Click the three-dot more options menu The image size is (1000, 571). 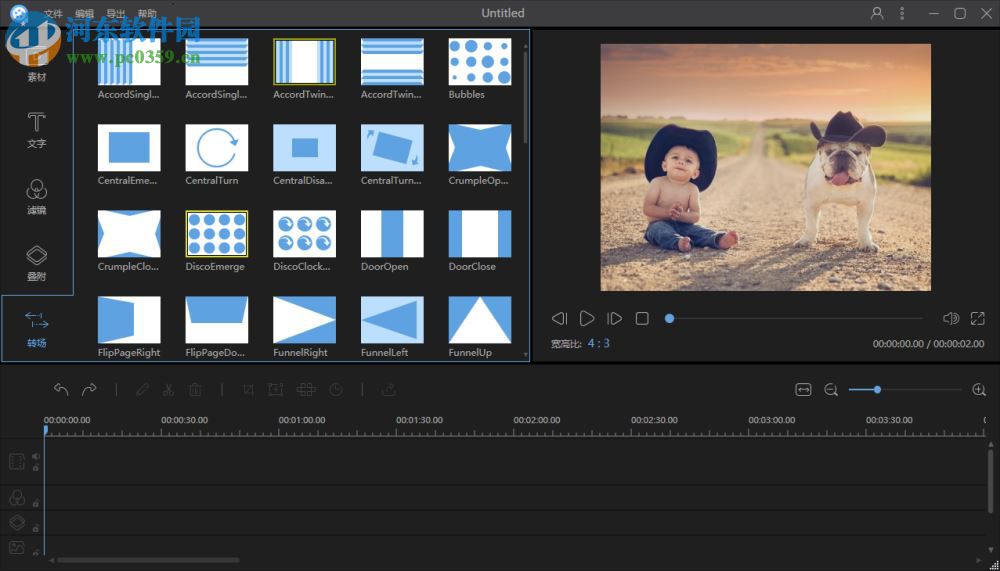tap(902, 13)
